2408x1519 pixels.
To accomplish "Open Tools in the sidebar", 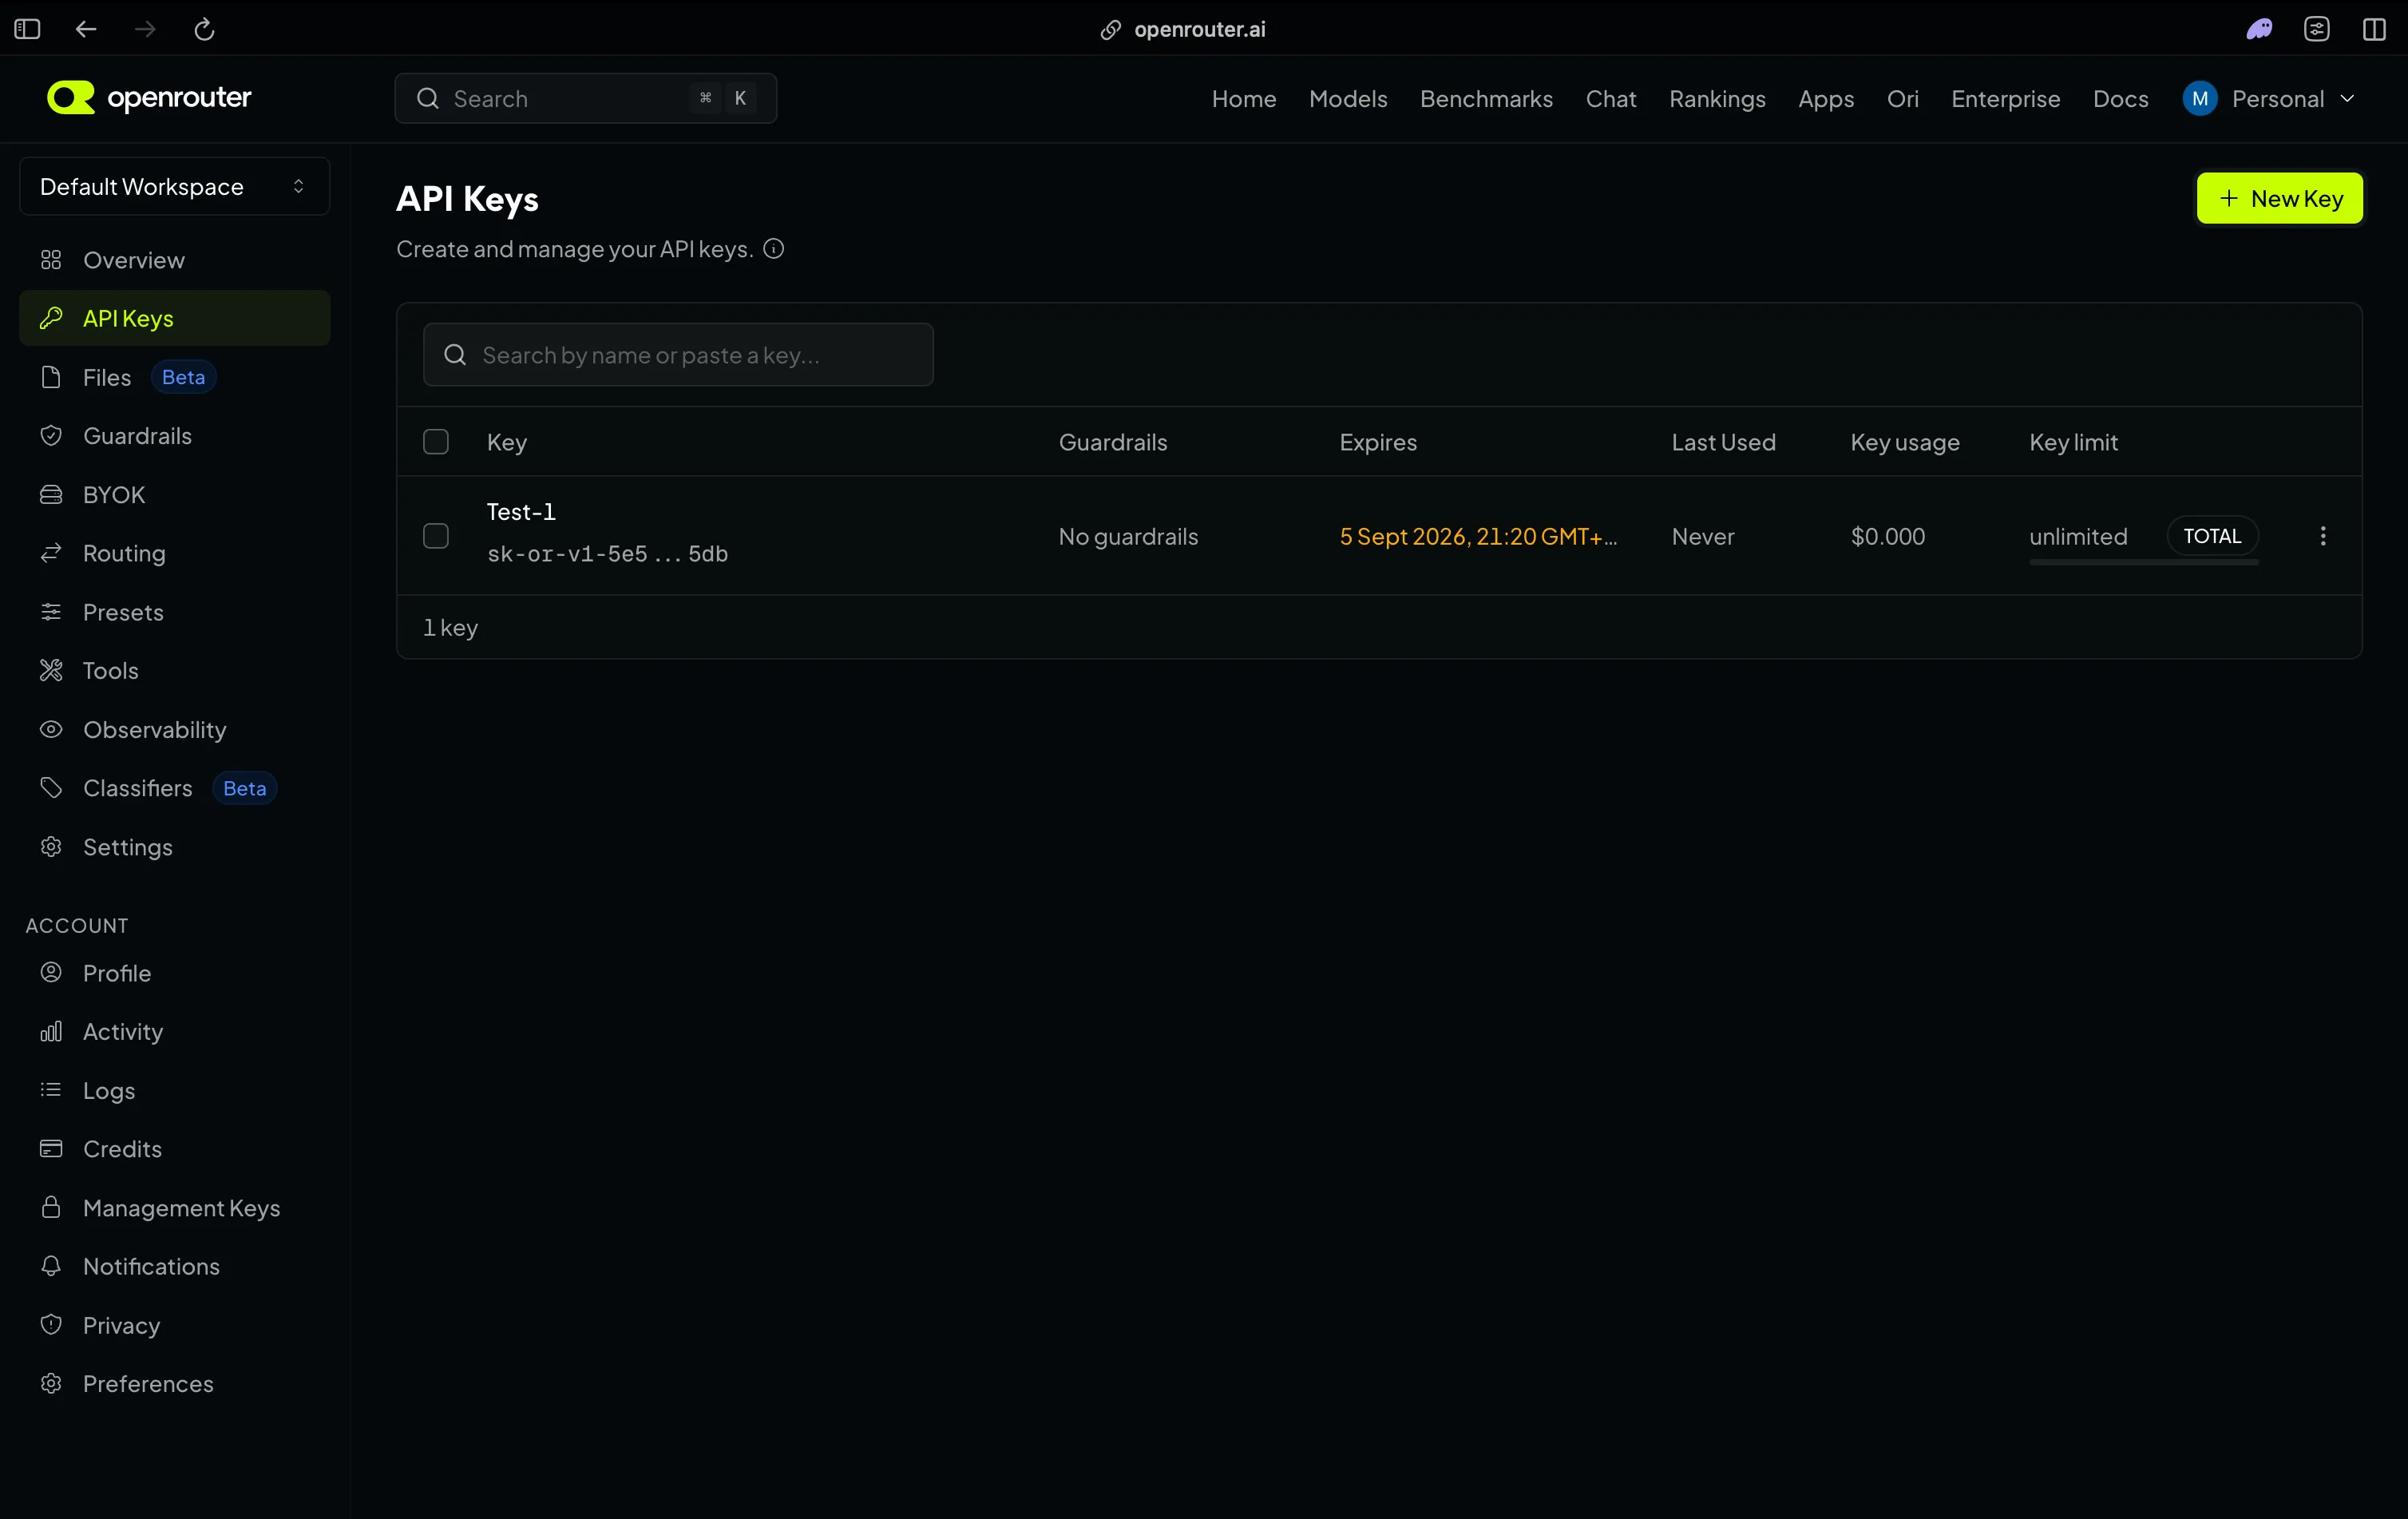I will coord(174,670).
